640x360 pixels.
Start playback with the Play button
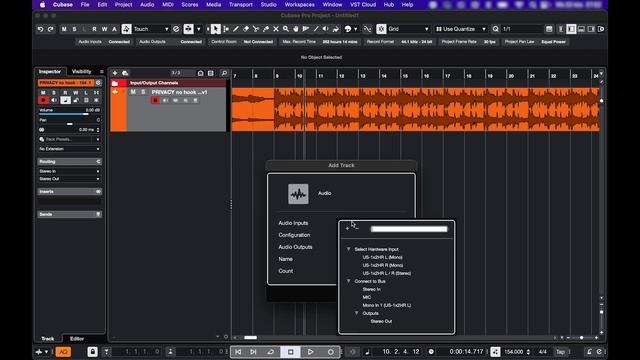(311, 352)
